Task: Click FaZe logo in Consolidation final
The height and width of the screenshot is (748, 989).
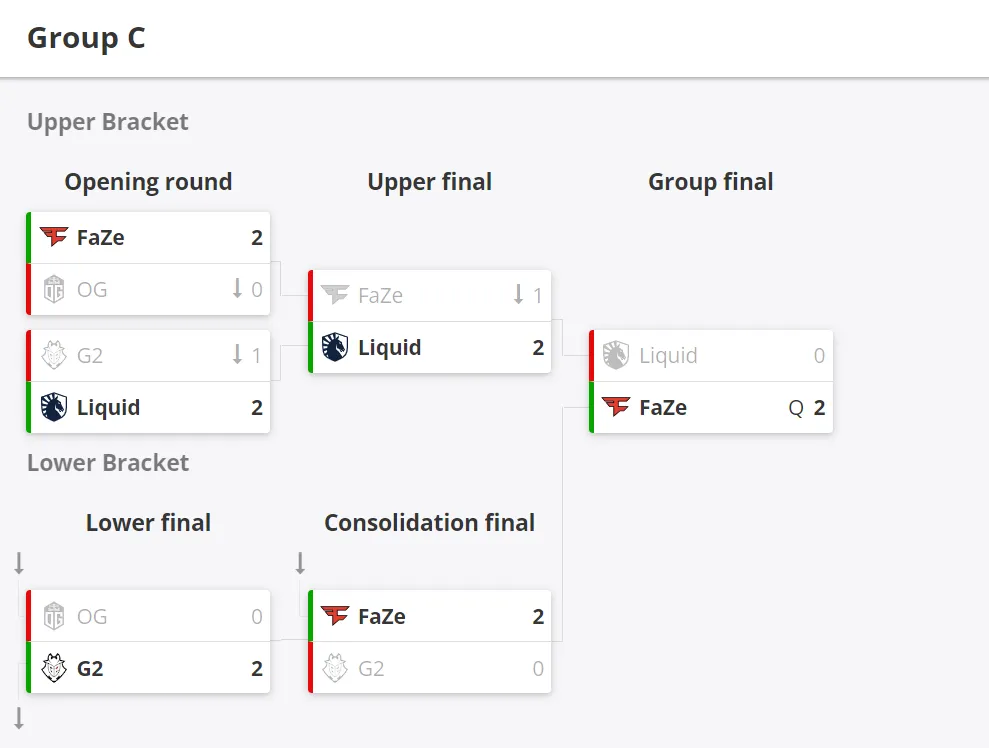Action: click(335, 616)
